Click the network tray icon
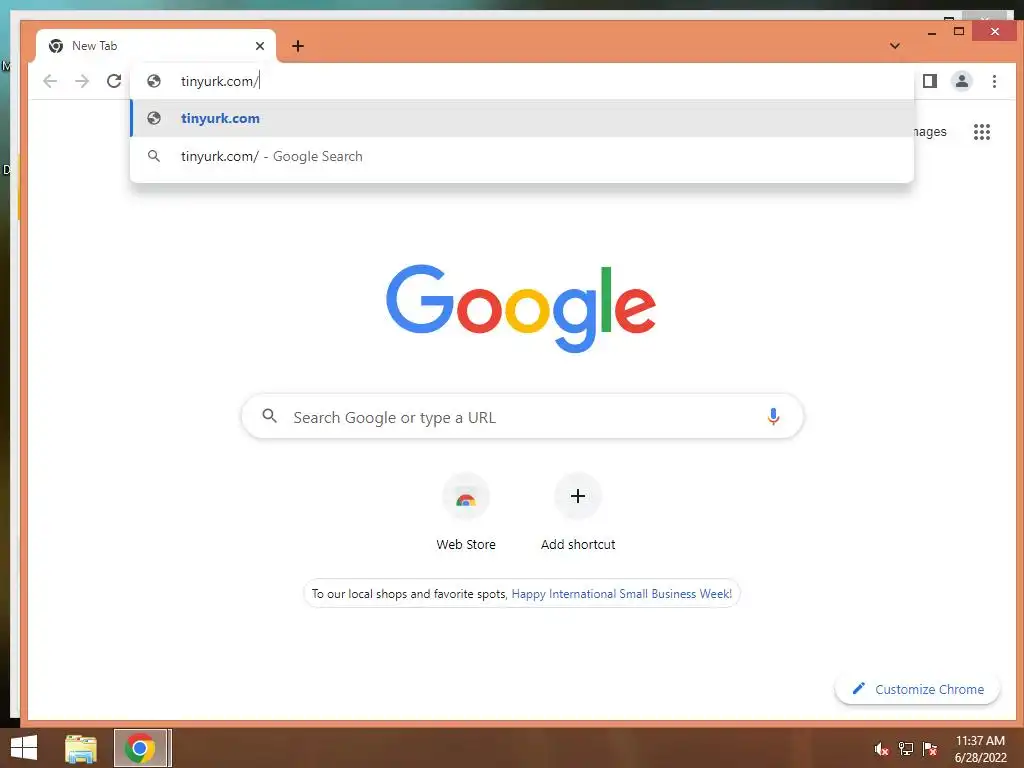Viewport: 1024px width, 768px height. (x=906, y=748)
